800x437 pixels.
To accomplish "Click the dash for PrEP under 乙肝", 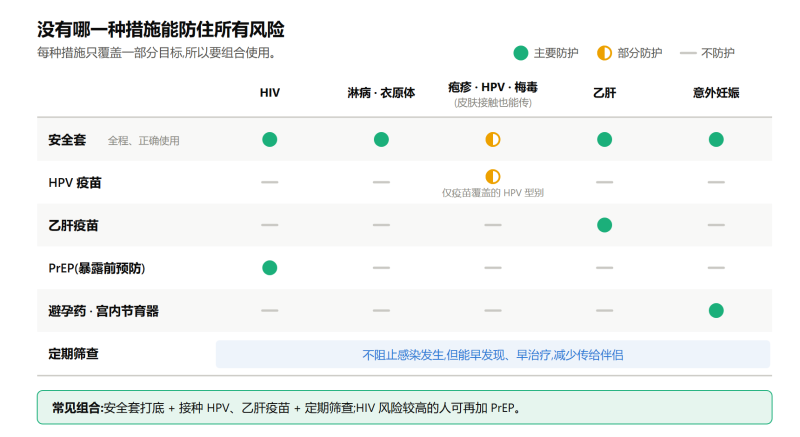I will coord(605,268).
